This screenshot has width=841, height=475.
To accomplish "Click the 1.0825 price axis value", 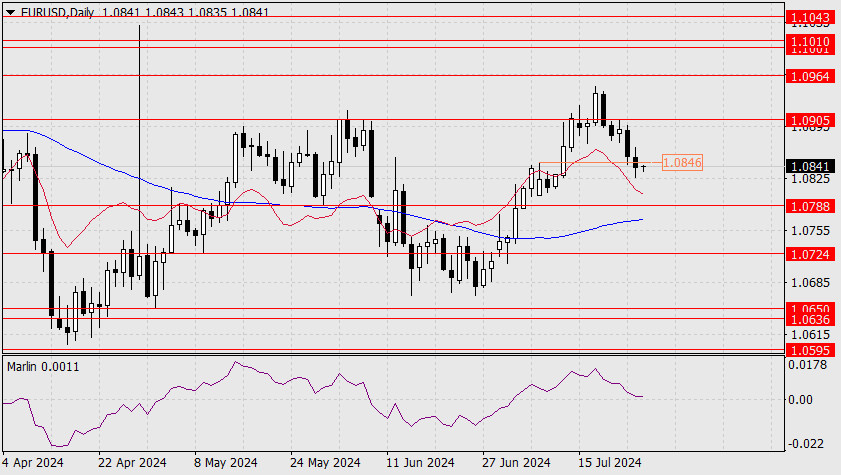I will click(810, 179).
